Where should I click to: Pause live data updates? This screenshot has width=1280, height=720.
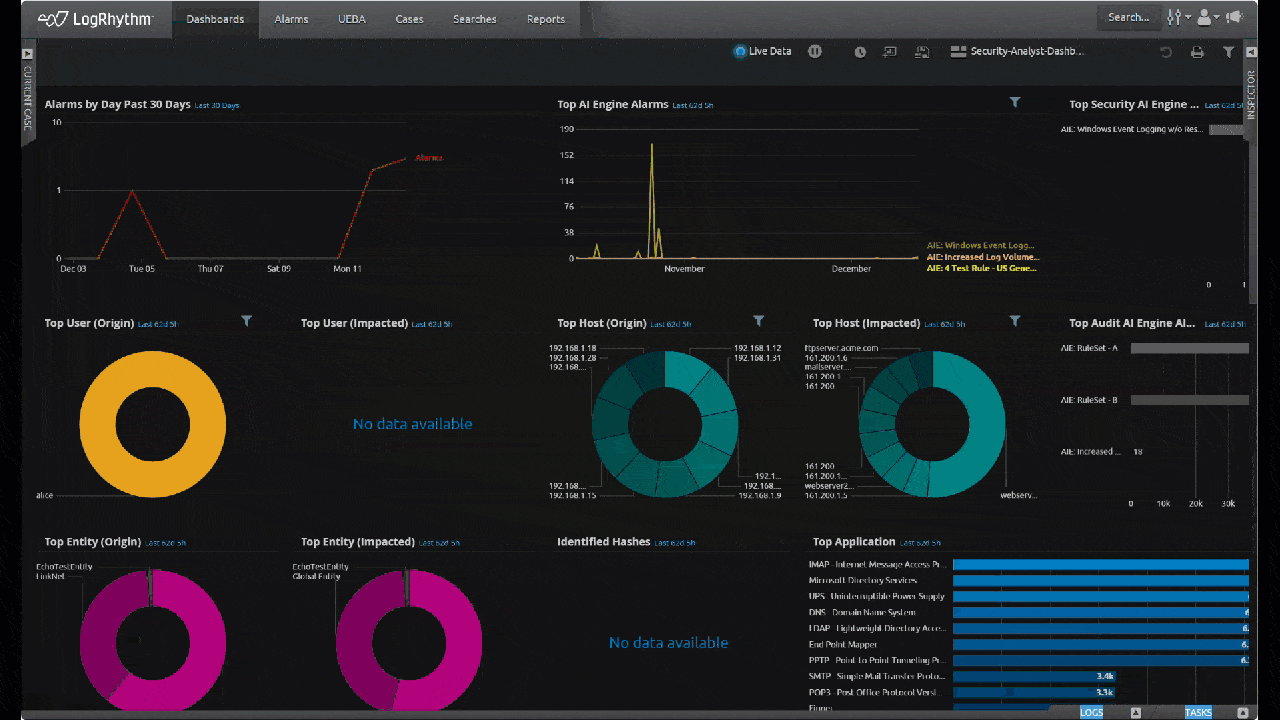(x=815, y=51)
